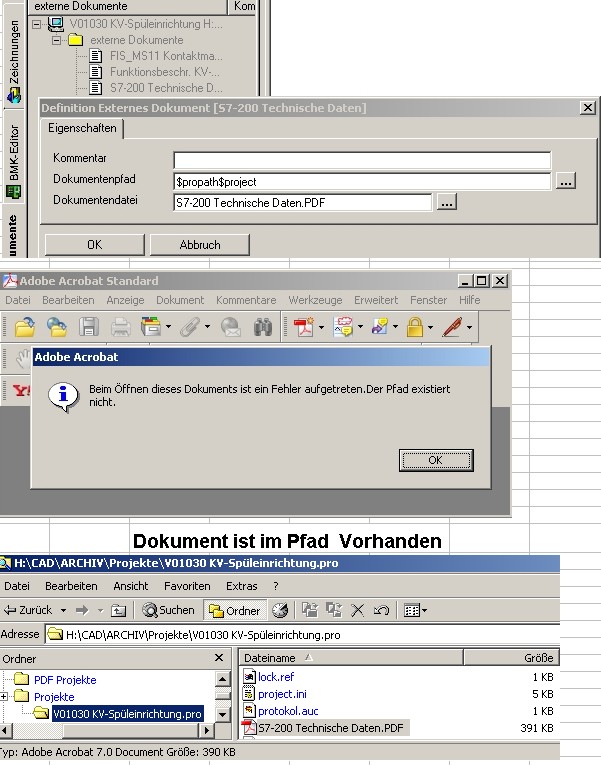601x765 pixels.
Task: Click the Open folder icon in Acrobat toolbar
Action: click(24, 327)
